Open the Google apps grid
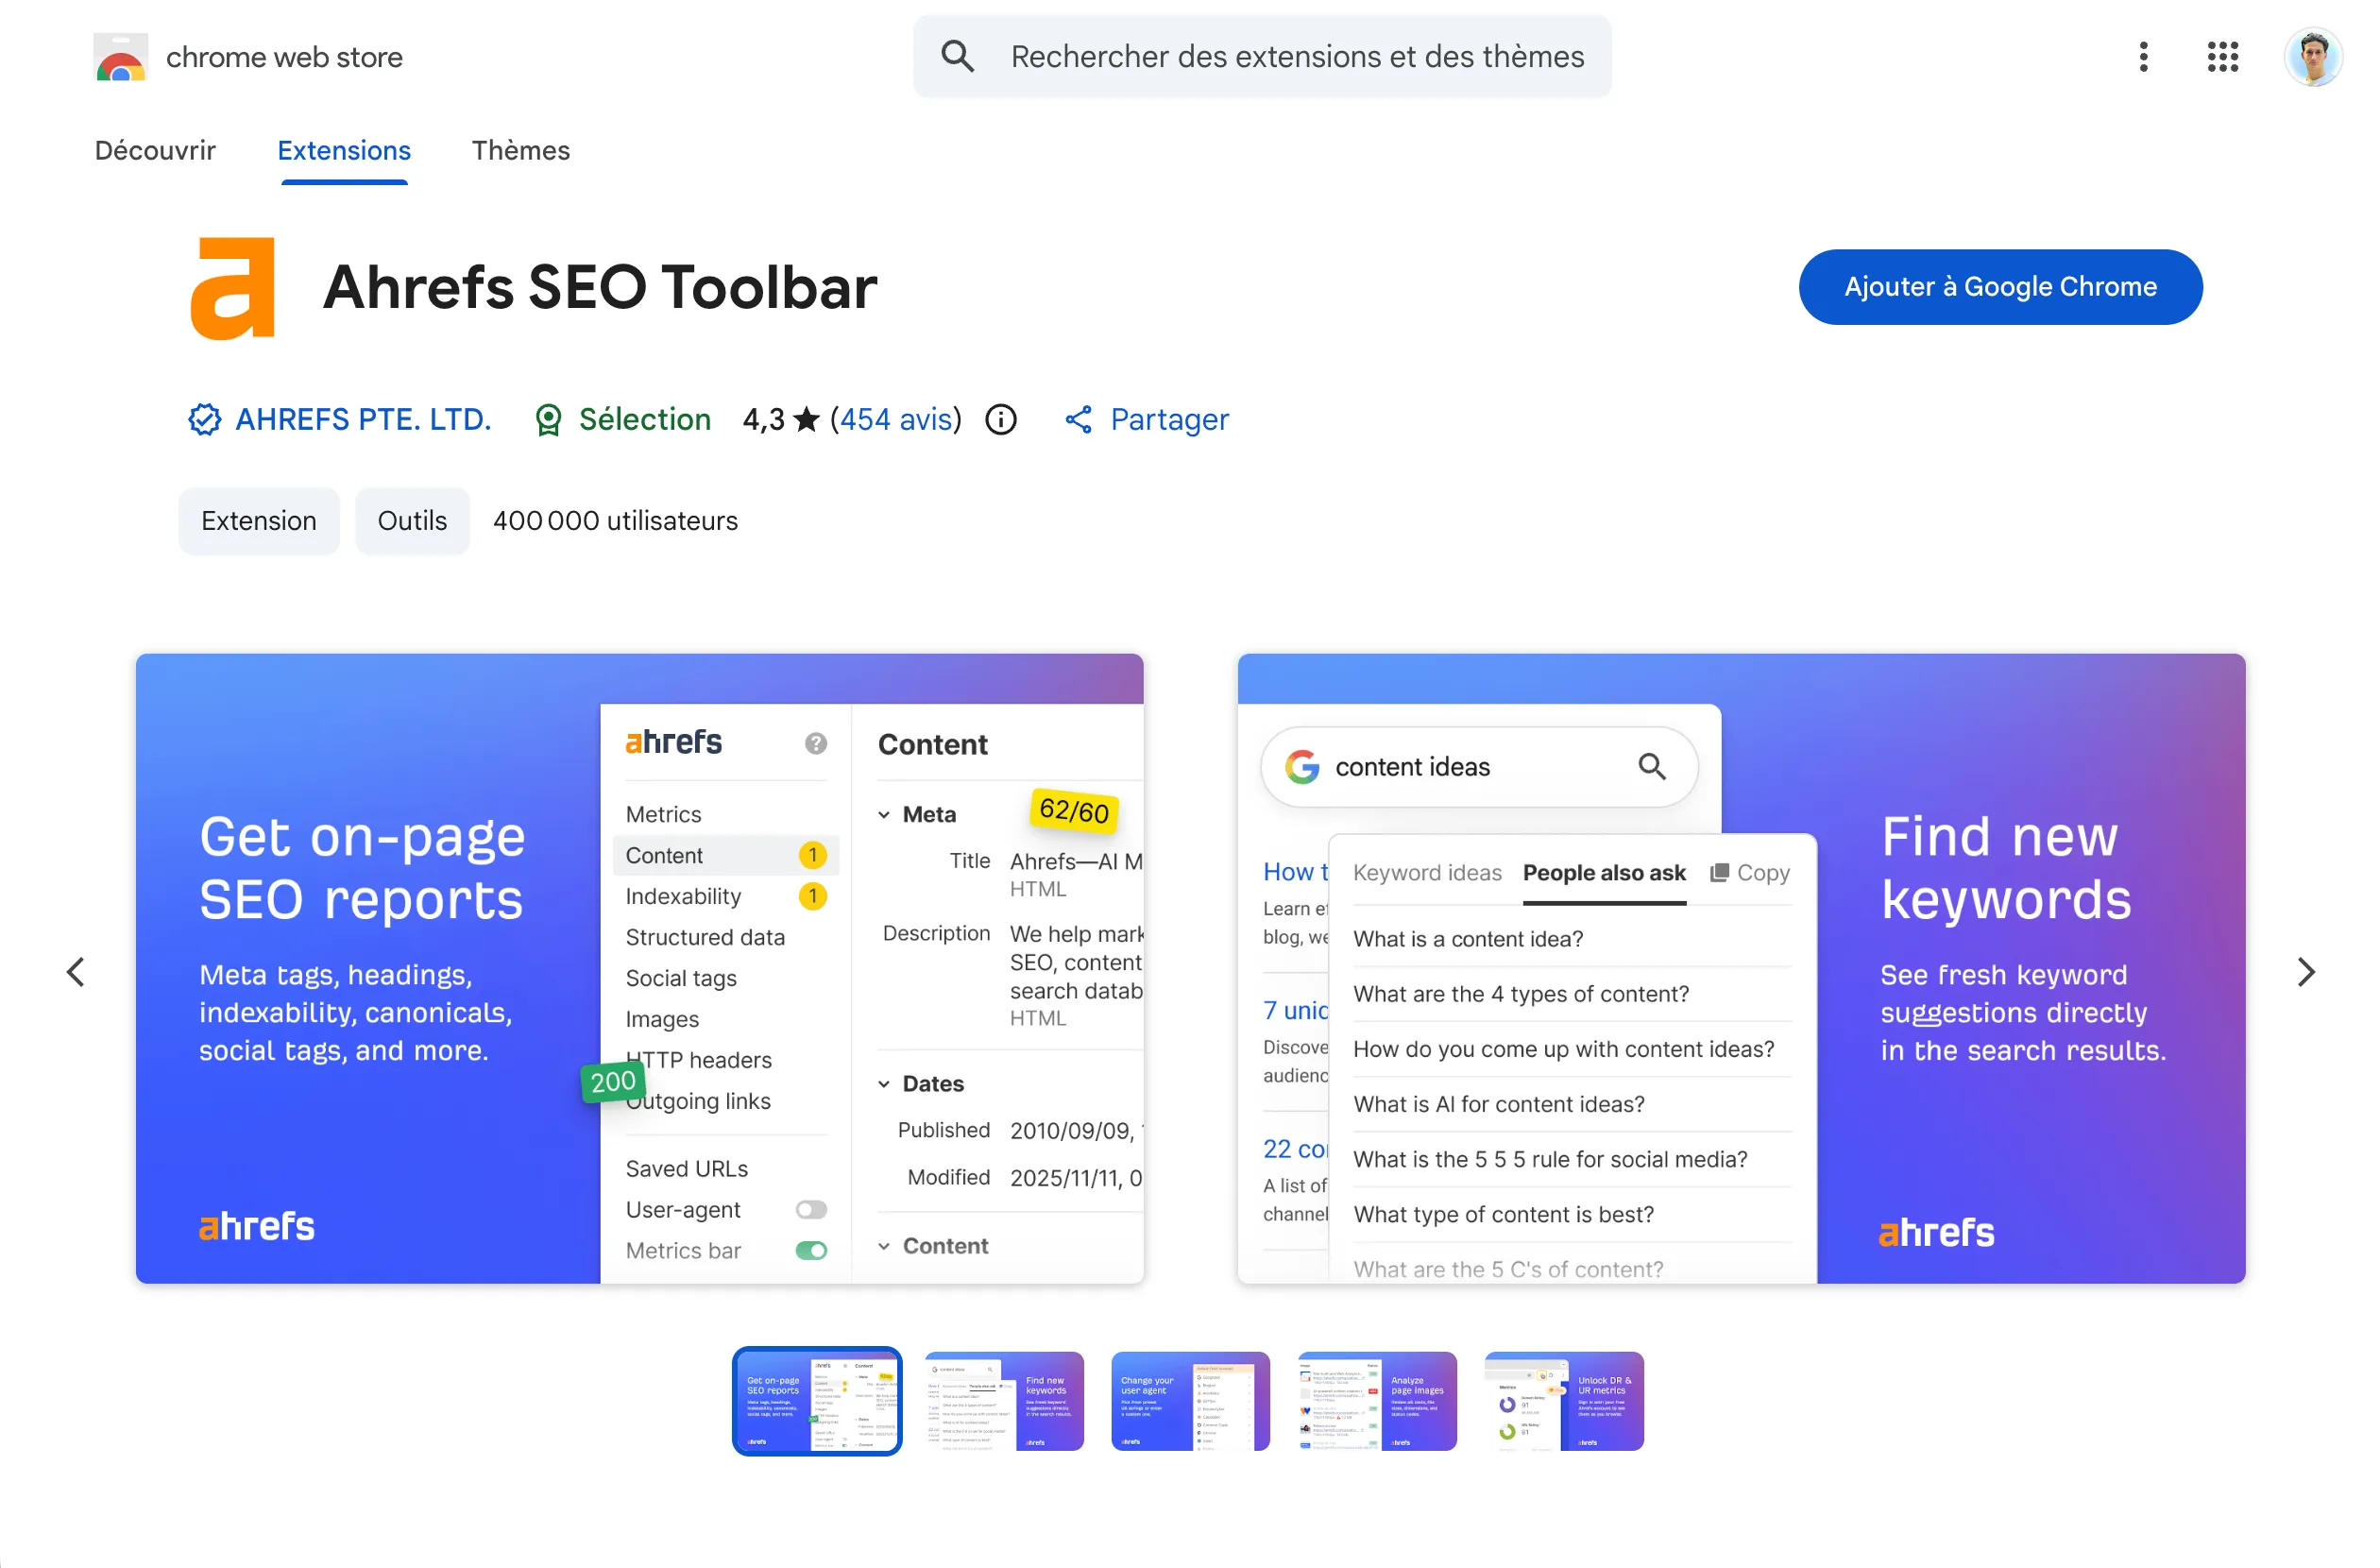Image resolution: width=2380 pixels, height=1568 pixels. point(2222,57)
